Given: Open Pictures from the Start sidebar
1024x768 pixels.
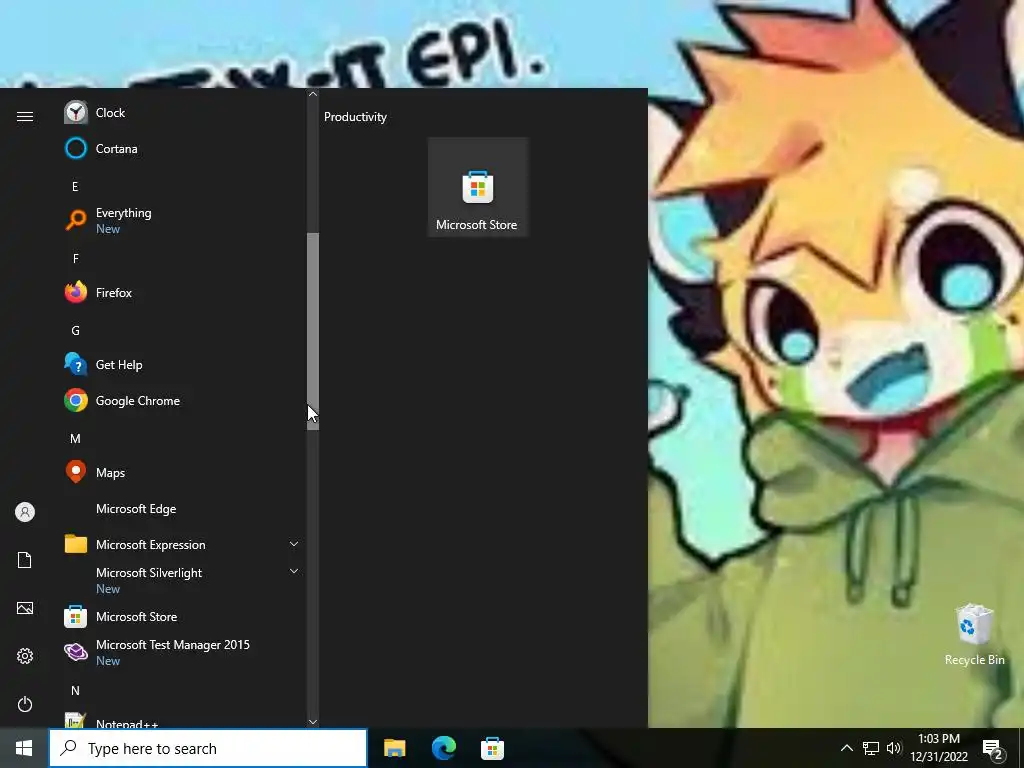Looking at the screenshot, I should click(x=25, y=608).
